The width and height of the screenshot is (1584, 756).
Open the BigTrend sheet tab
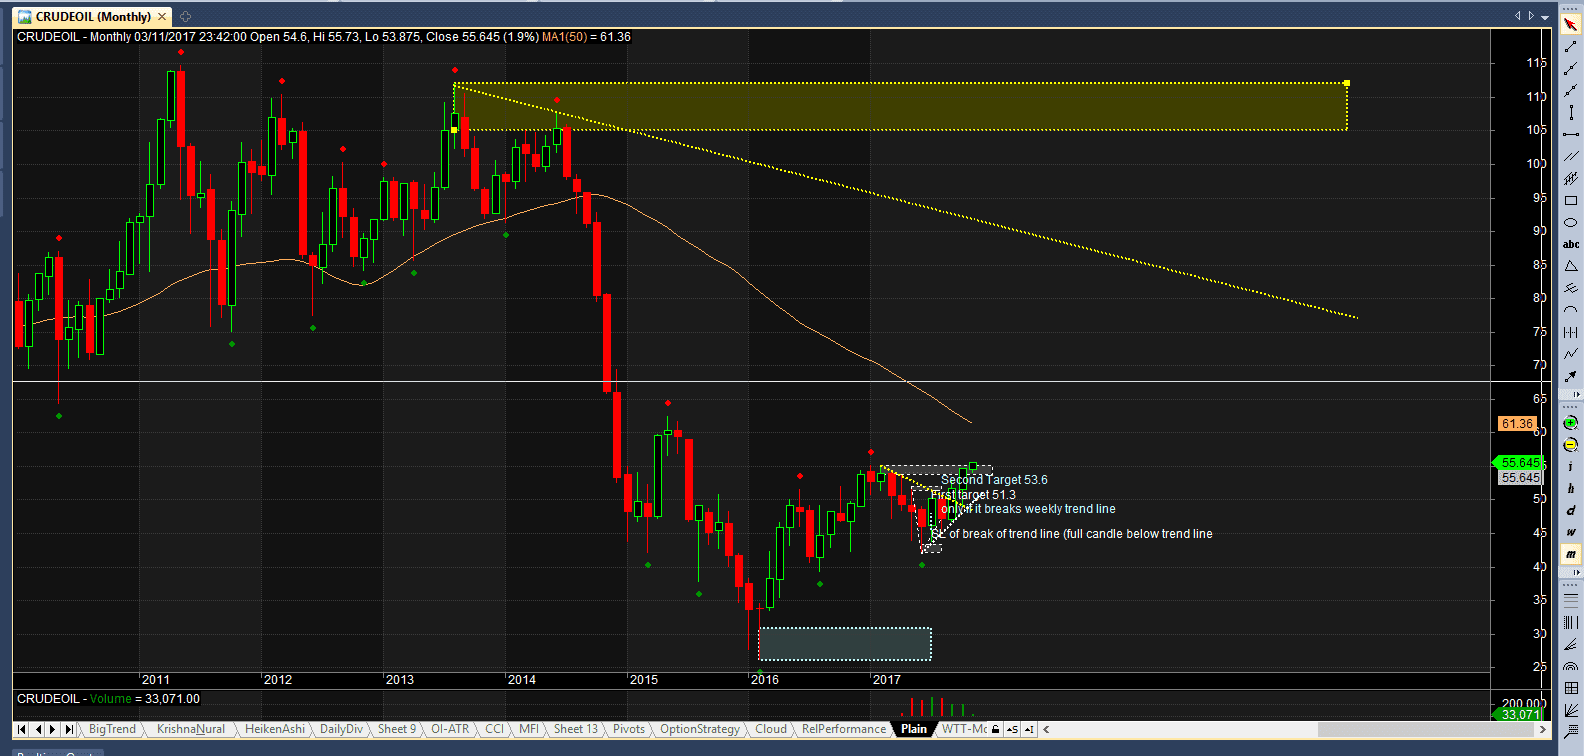coord(112,729)
